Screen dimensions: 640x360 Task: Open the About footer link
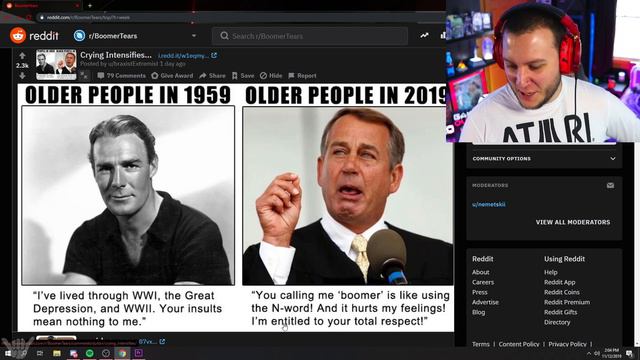[480, 272]
